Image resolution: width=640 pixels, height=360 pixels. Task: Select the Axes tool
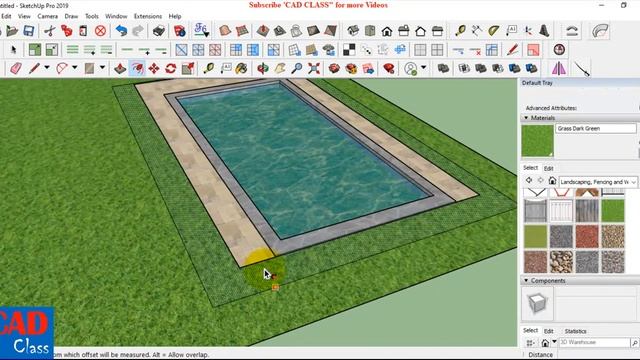coord(528,31)
